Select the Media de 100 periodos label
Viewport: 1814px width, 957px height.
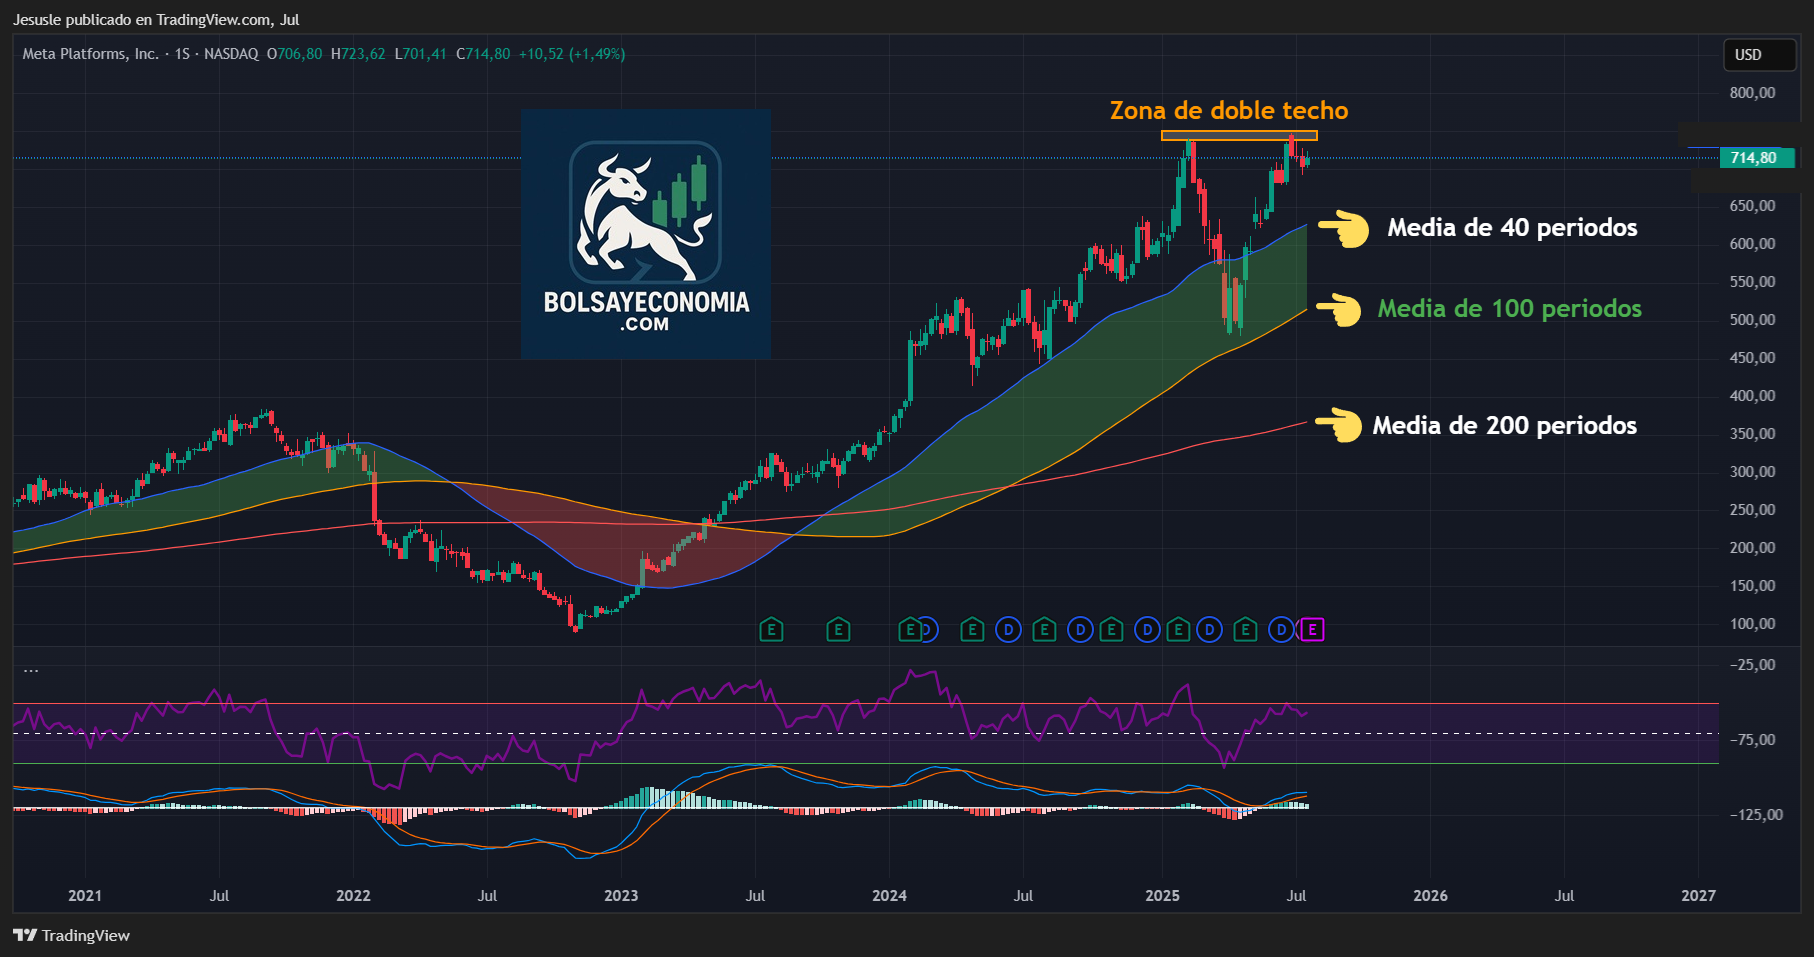pyautogui.click(x=1509, y=309)
